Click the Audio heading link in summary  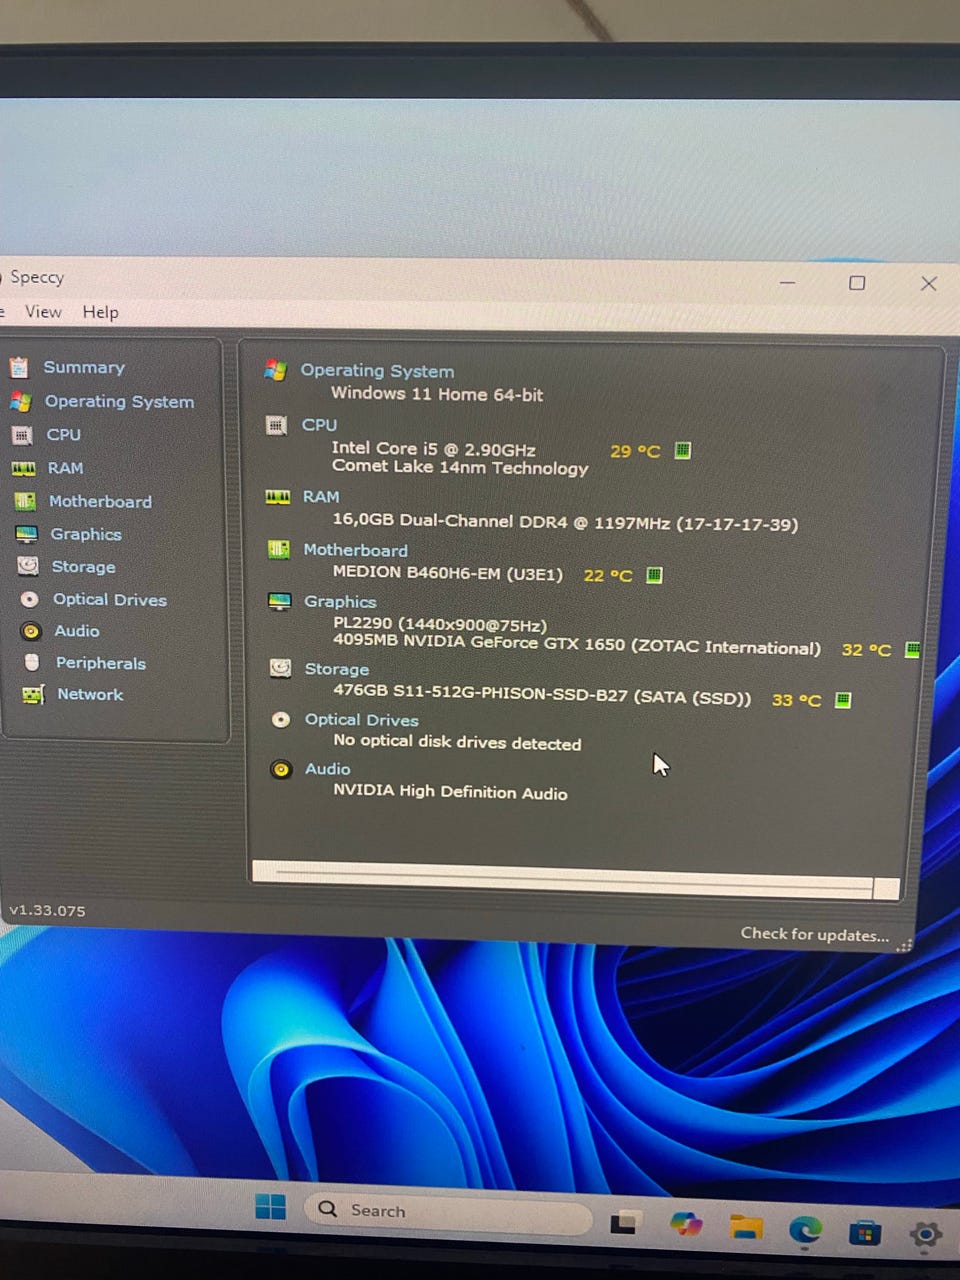point(328,769)
